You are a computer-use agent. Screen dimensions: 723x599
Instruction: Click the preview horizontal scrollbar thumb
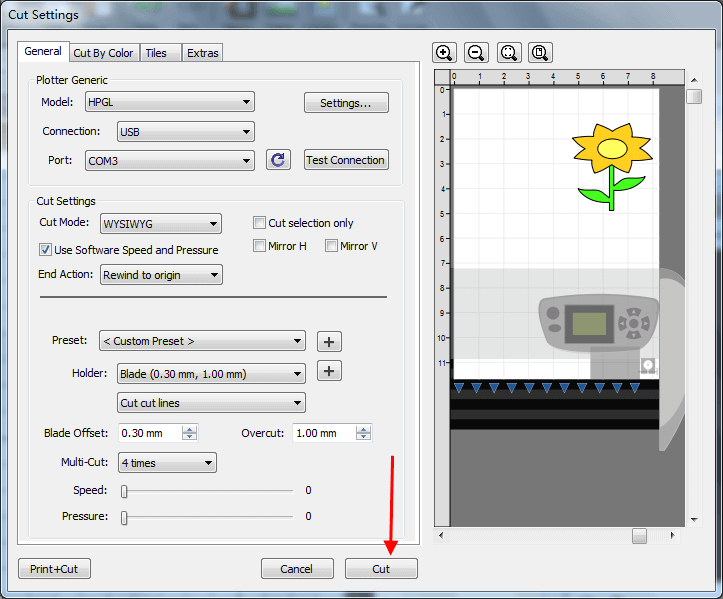[x=639, y=536]
